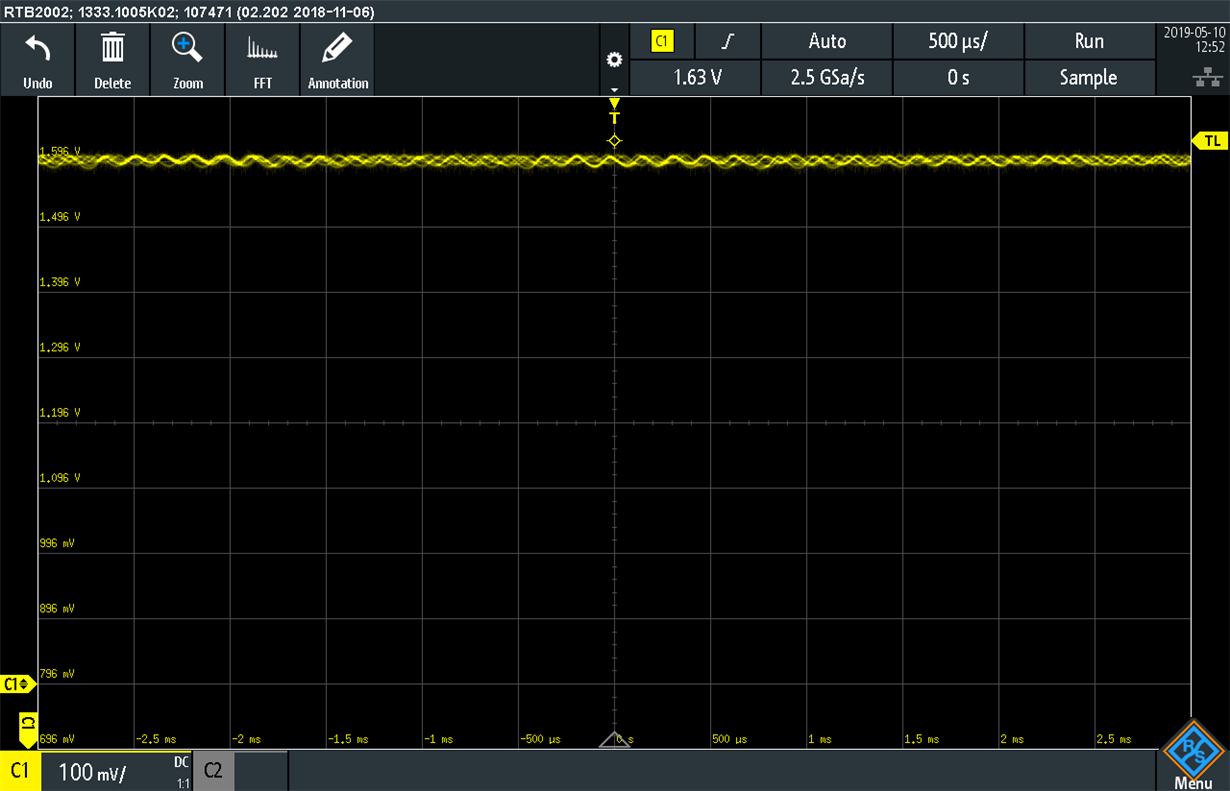Screen dimensions: 1230x791
Task: Click the 1.196 V axis label
Action: [x=59, y=413]
